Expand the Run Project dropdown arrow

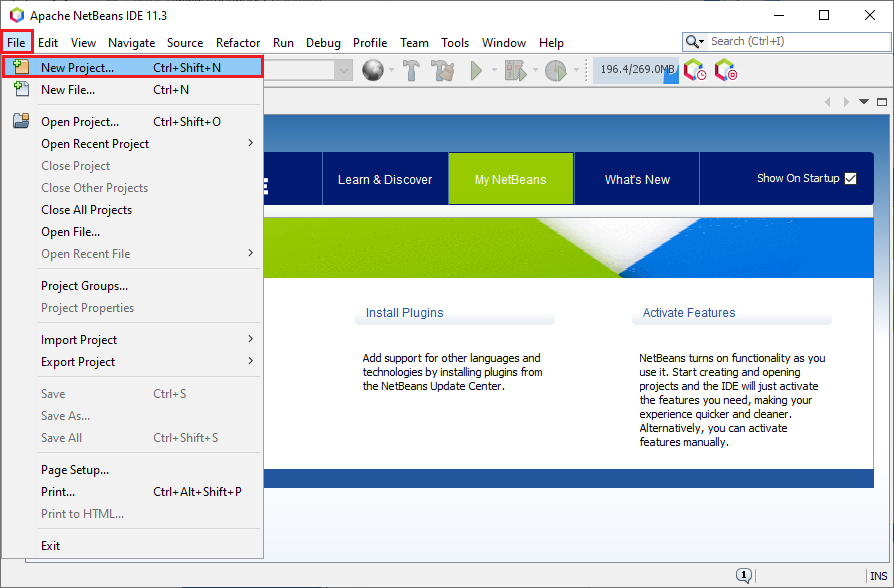click(494, 70)
